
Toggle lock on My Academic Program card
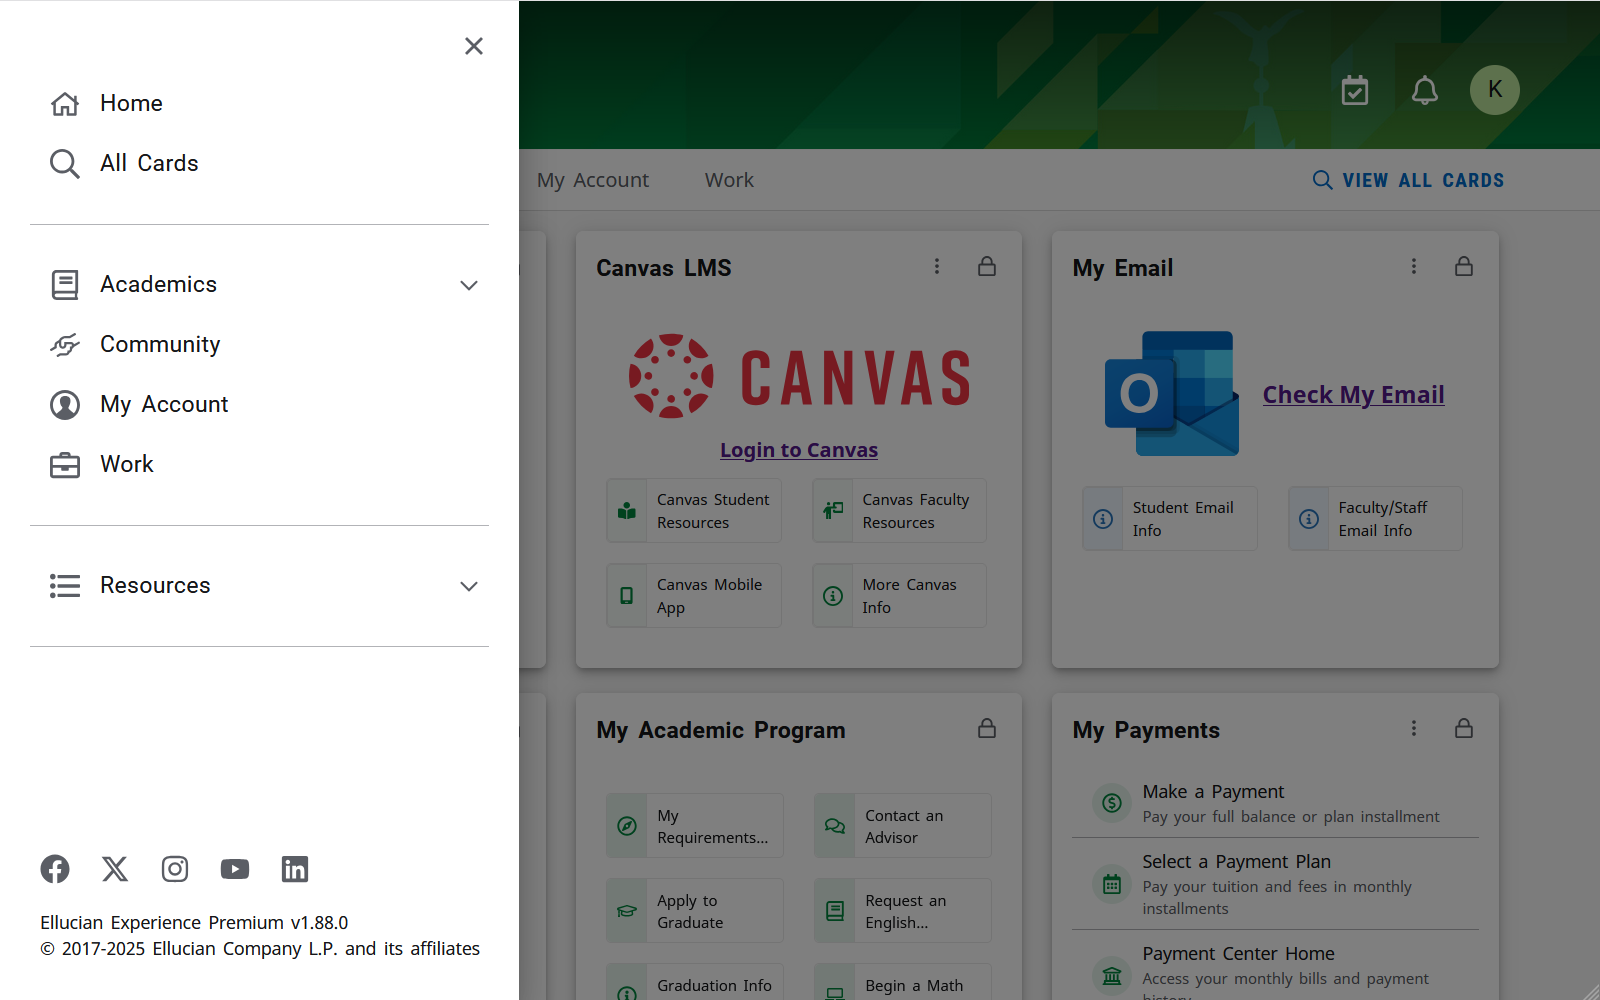click(987, 728)
